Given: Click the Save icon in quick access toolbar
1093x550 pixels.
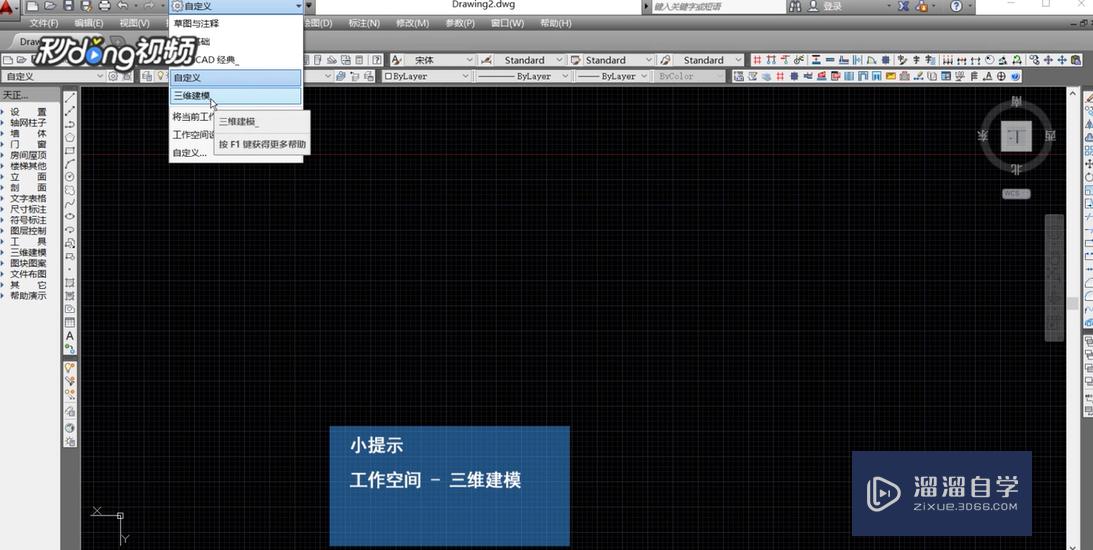Looking at the screenshot, I should click(68, 6).
